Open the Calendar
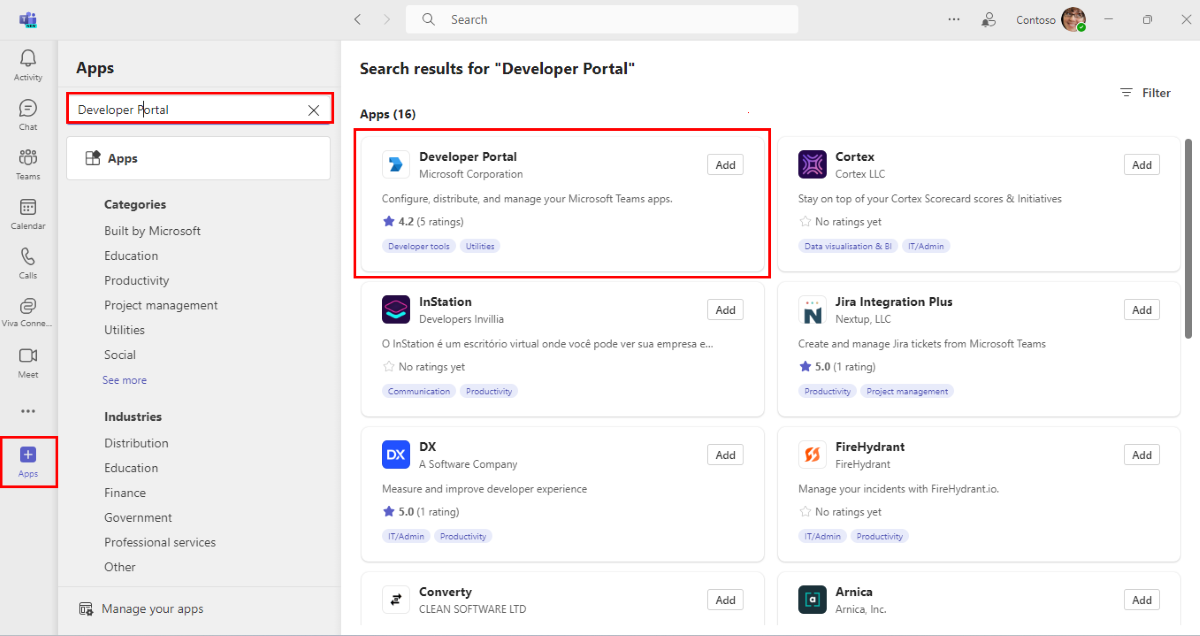 pyautogui.click(x=28, y=213)
